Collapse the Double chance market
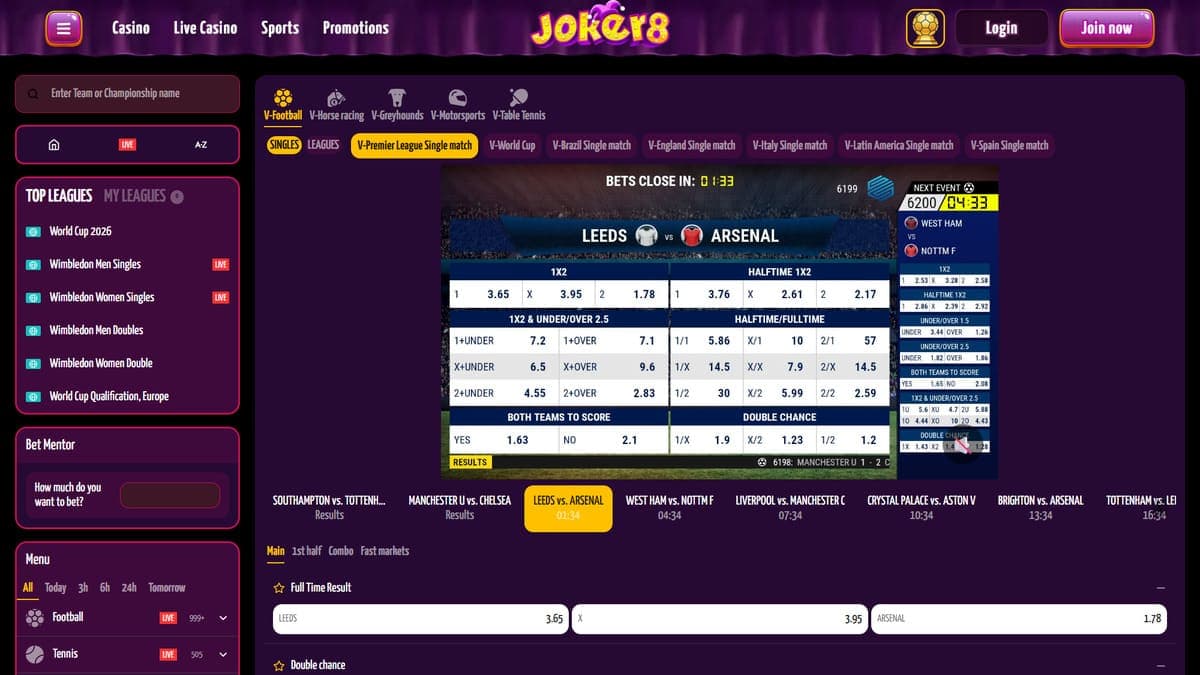 pos(1160,665)
